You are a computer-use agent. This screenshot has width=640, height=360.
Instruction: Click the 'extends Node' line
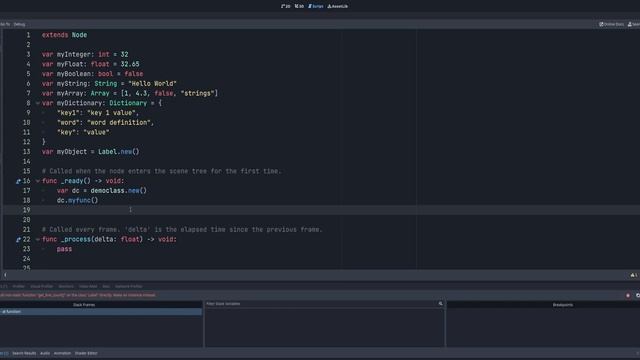[64, 35]
